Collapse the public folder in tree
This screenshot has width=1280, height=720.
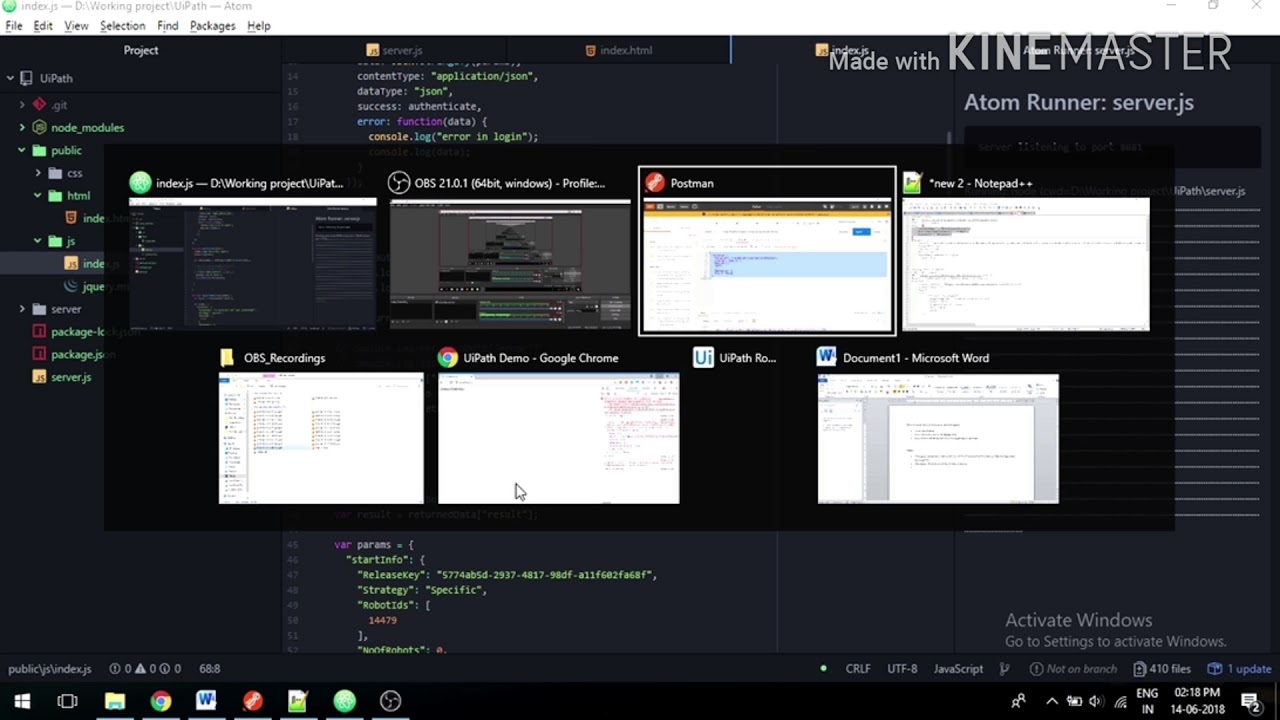click(x=22, y=150)
